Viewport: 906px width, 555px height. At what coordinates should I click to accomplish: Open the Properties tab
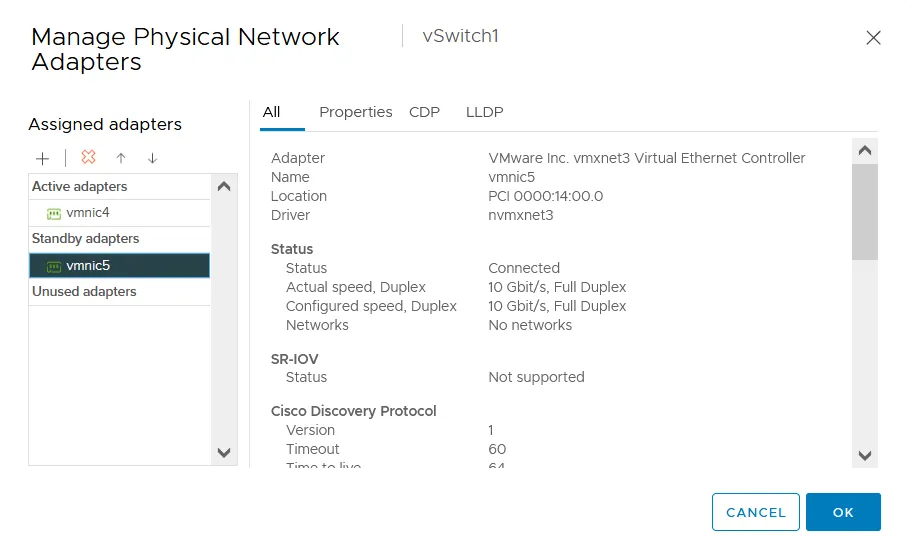tap(355, 112)
